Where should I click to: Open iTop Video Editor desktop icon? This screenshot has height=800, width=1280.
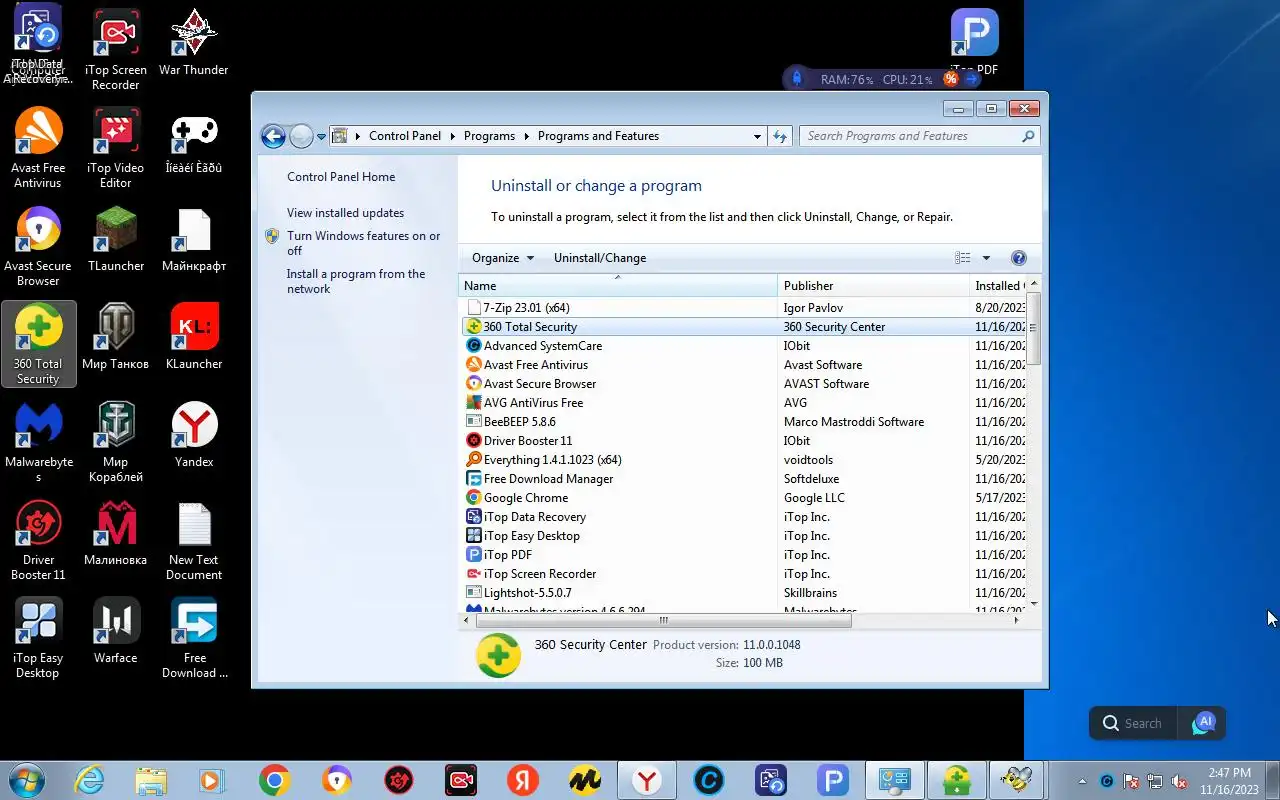116,148
